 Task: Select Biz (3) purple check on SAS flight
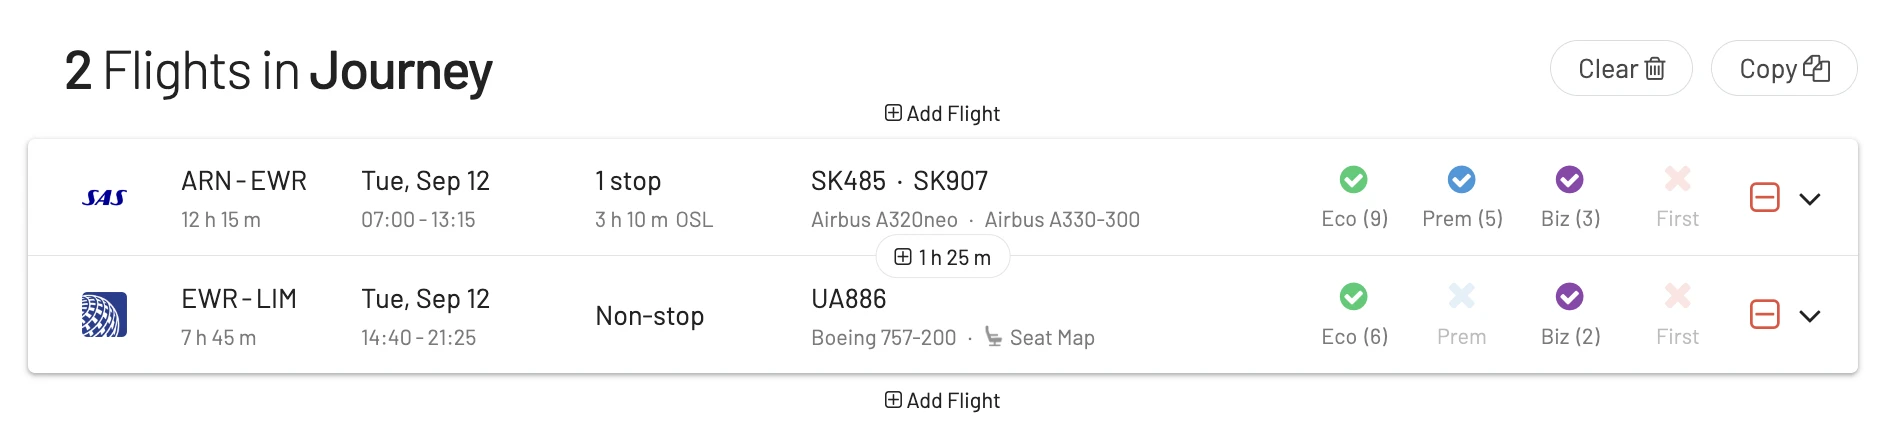click(x=1570, y=180)
